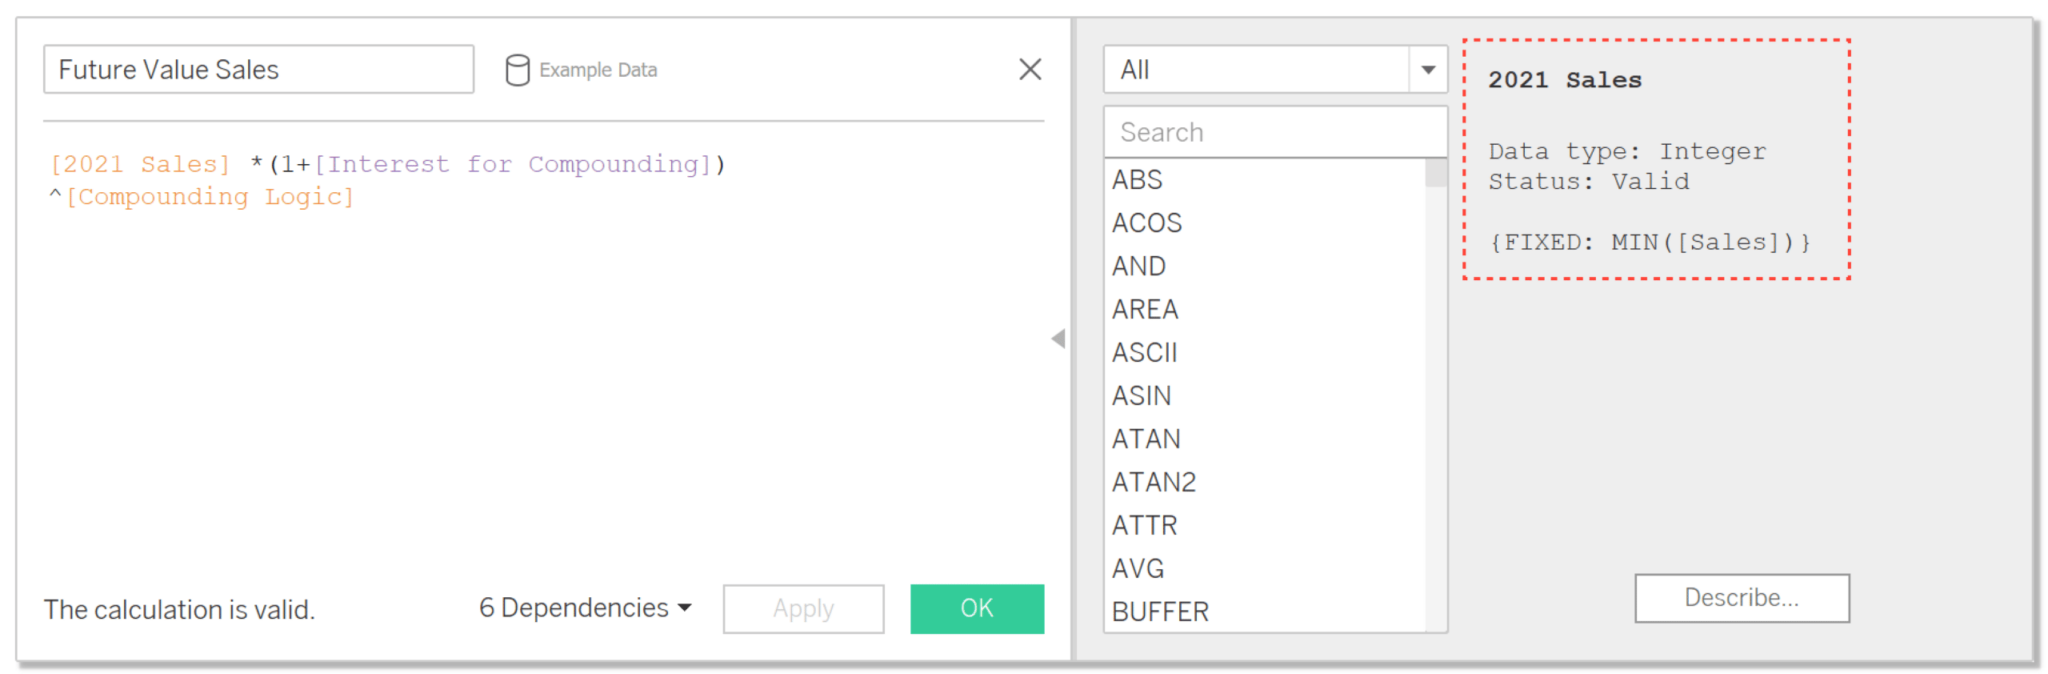Select the ABS function in the list
Image resolution: width=2048 pixels, height=674 pixels.
tap(1137, 179)
